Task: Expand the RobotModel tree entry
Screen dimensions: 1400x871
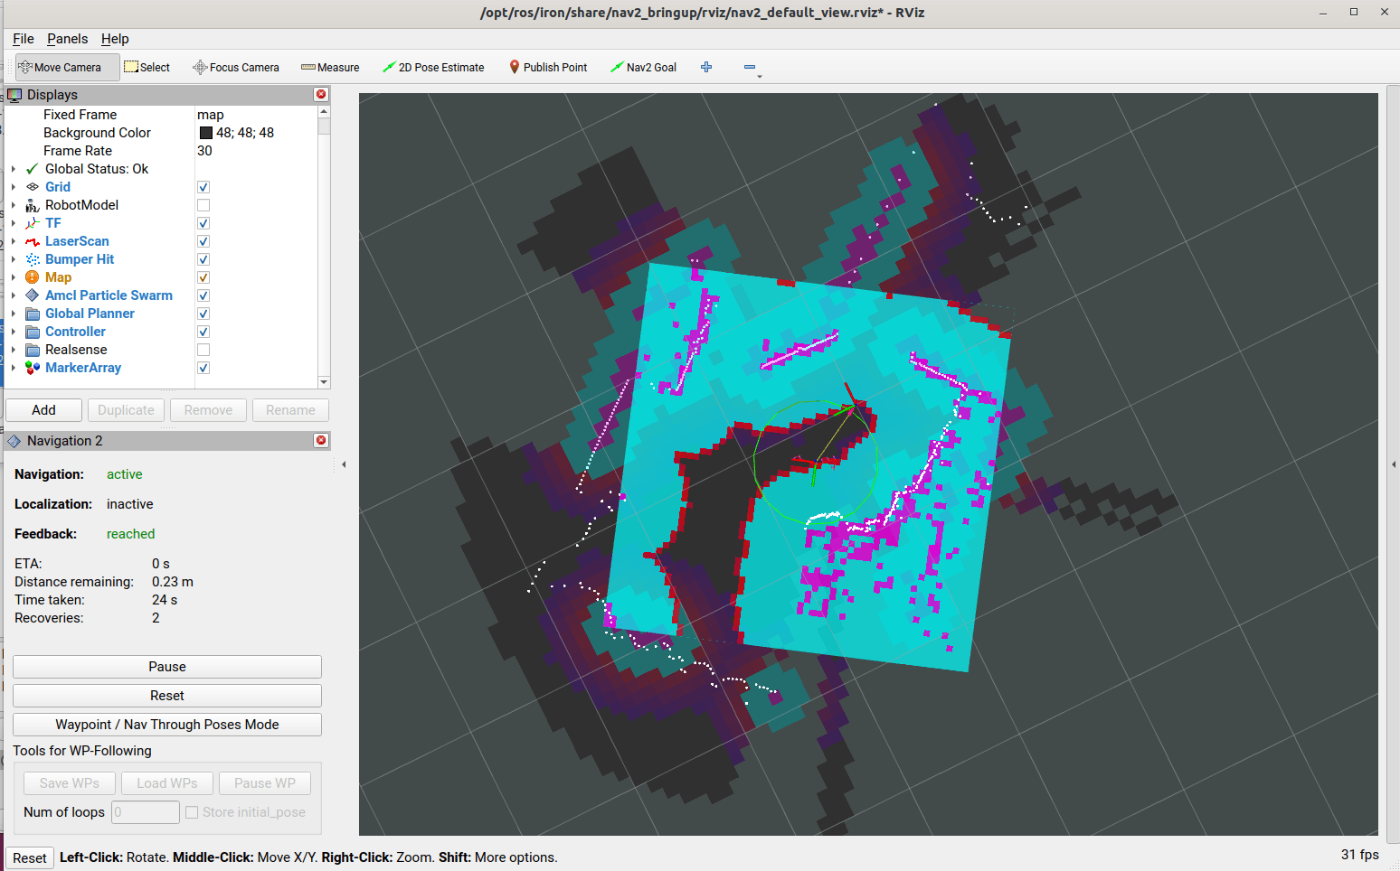Action: pyautogui.click(x=13, y=205)
